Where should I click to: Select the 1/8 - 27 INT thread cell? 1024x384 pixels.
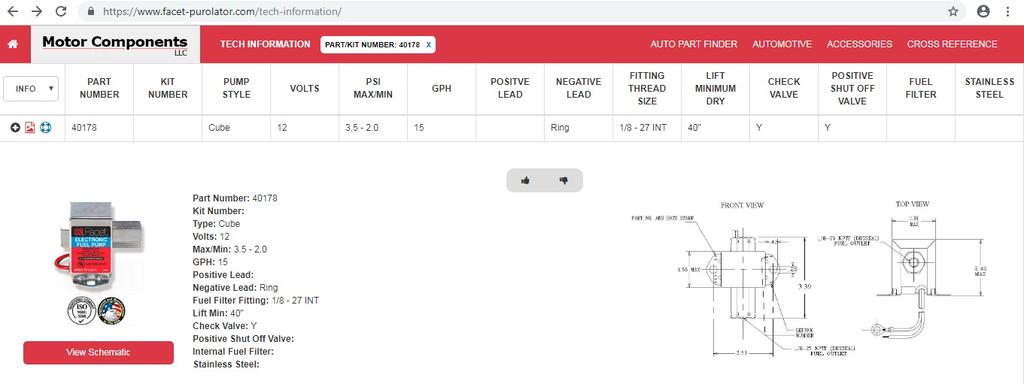[x=647, y=128]
